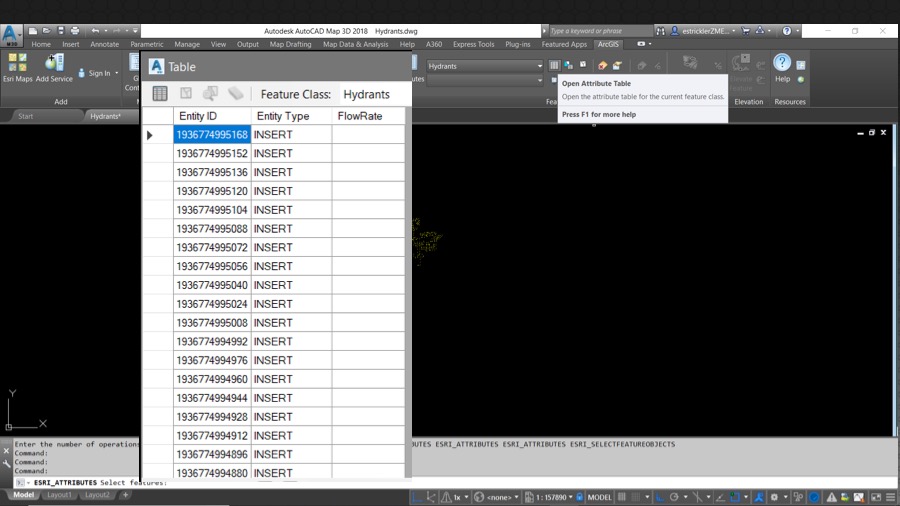
Task: Select cell with Entity ID 1936774994880
Action: pyautogui.click(x=212, y=473)
